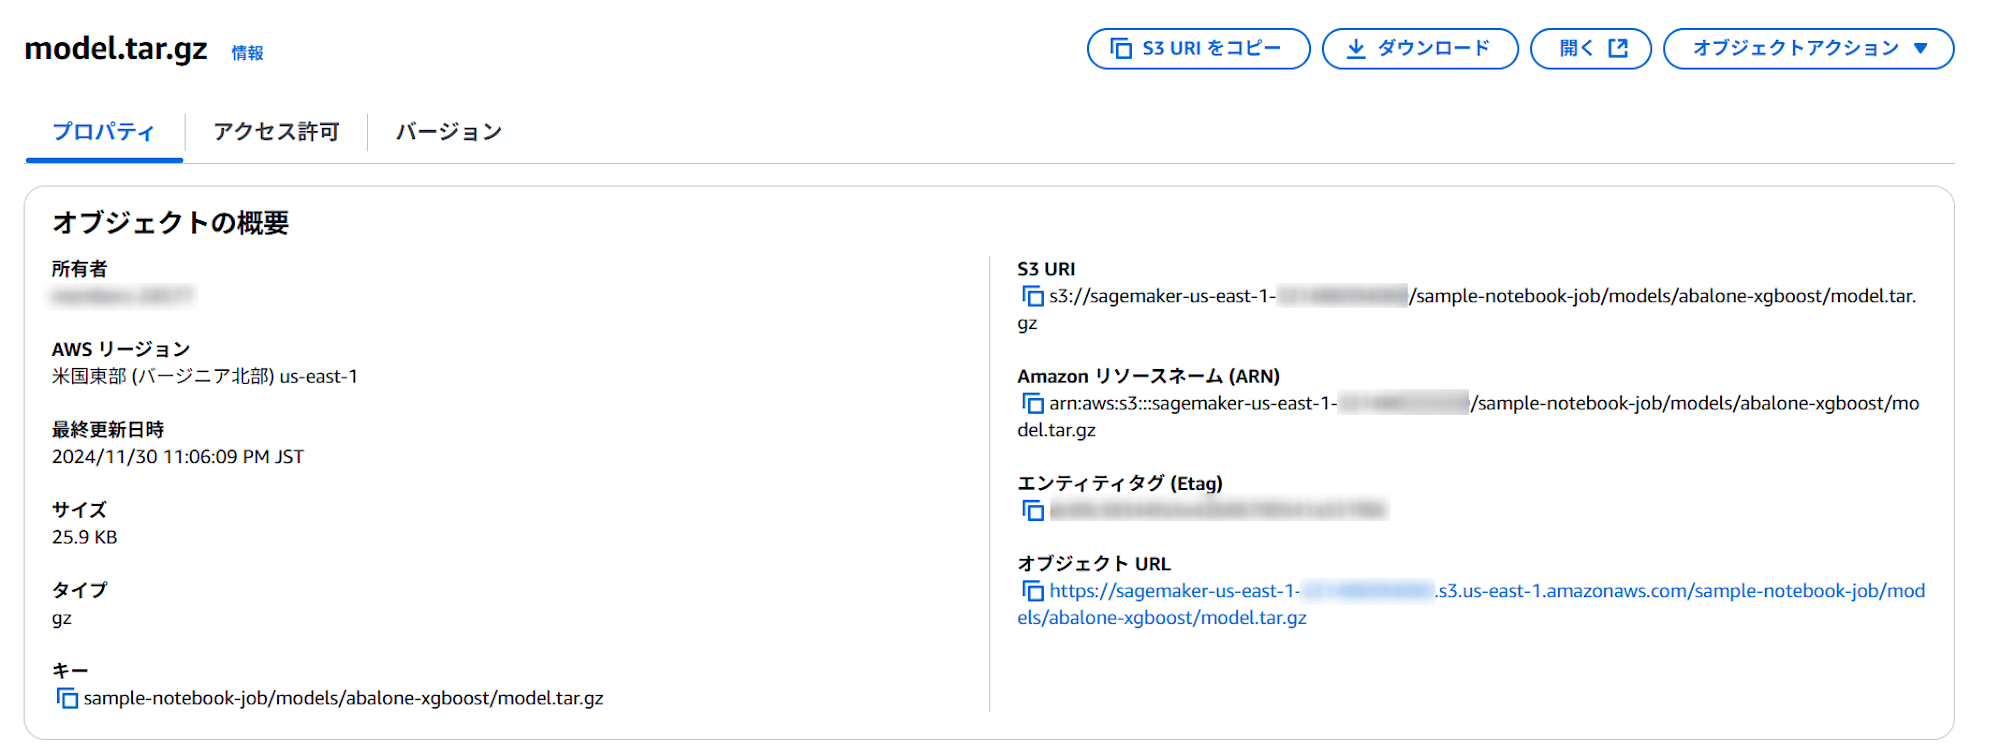Click the 最終更新日時 label
Image resolution: width=2000 pixels, height=756 pixels.
tap(108, 429)
